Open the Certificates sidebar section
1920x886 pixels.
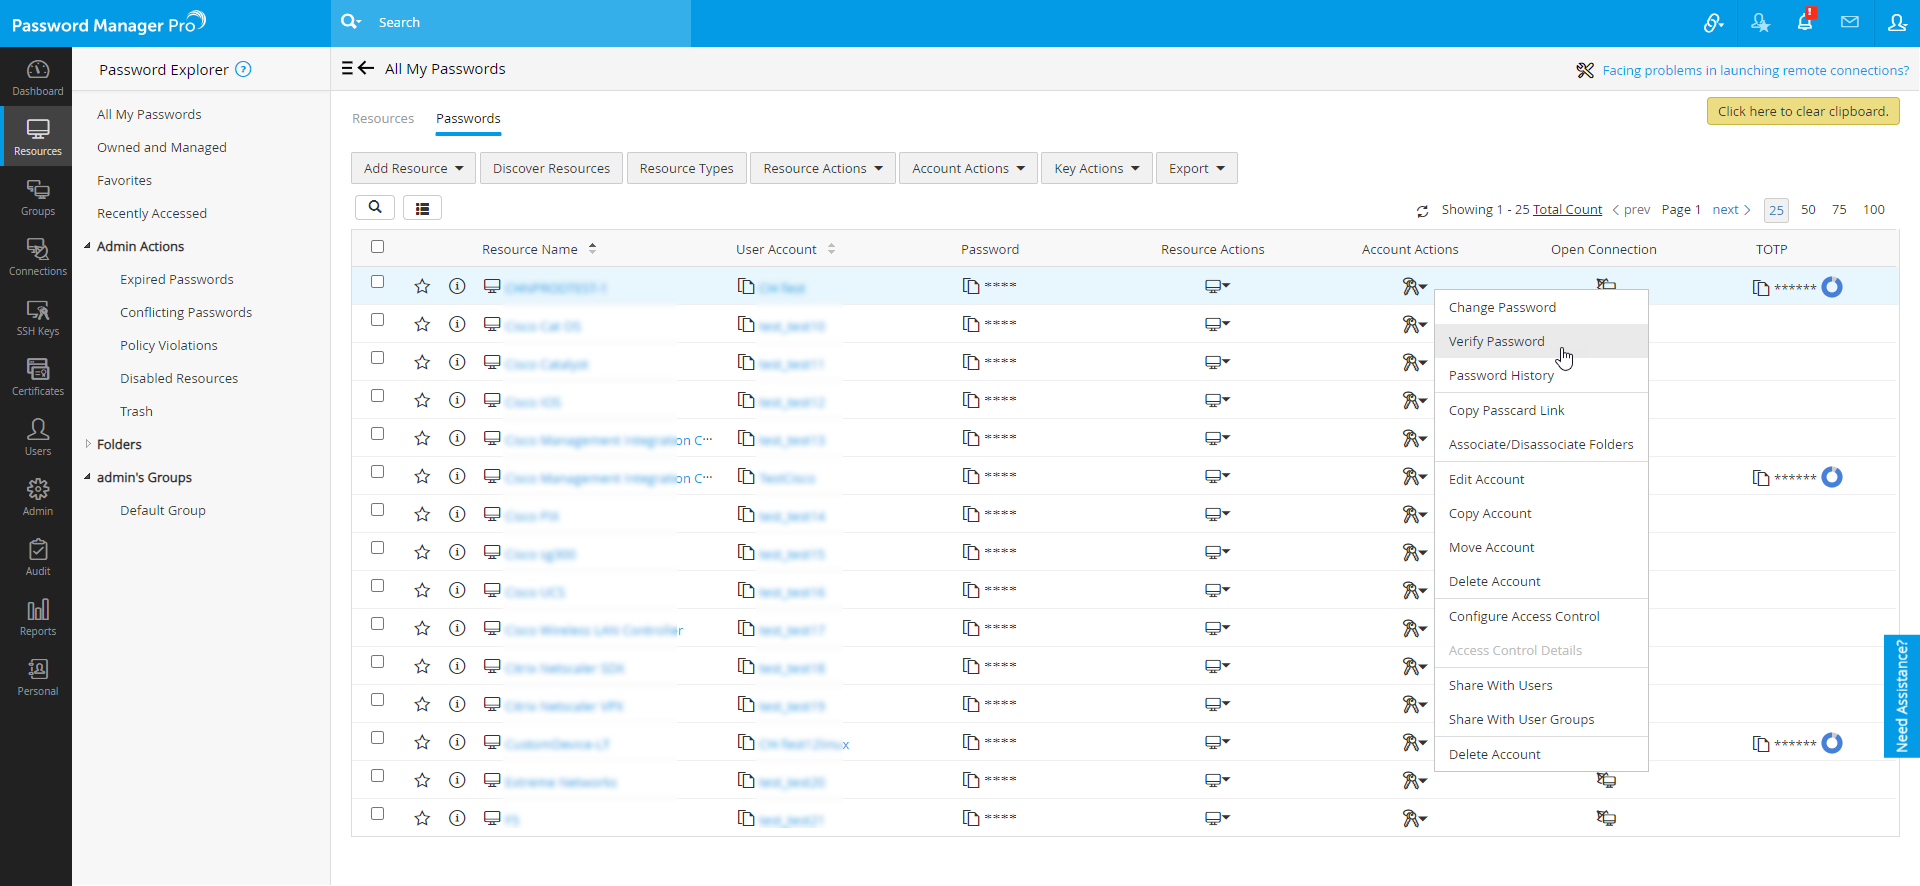coord(37,377)
